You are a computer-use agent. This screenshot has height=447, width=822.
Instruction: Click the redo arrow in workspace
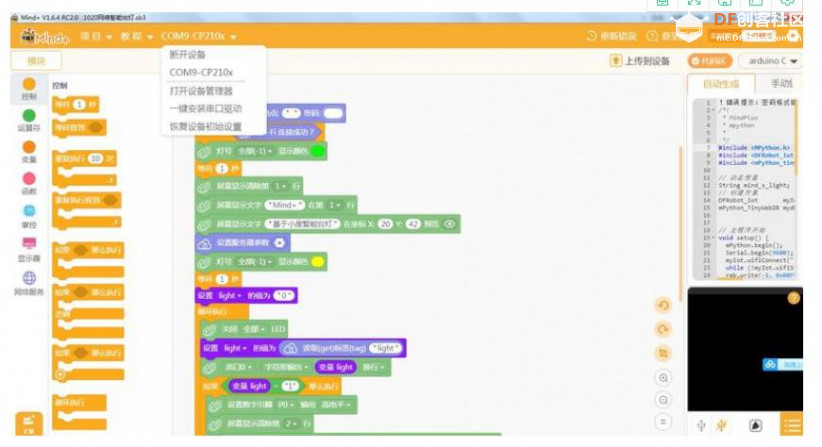tap(663, 329)
